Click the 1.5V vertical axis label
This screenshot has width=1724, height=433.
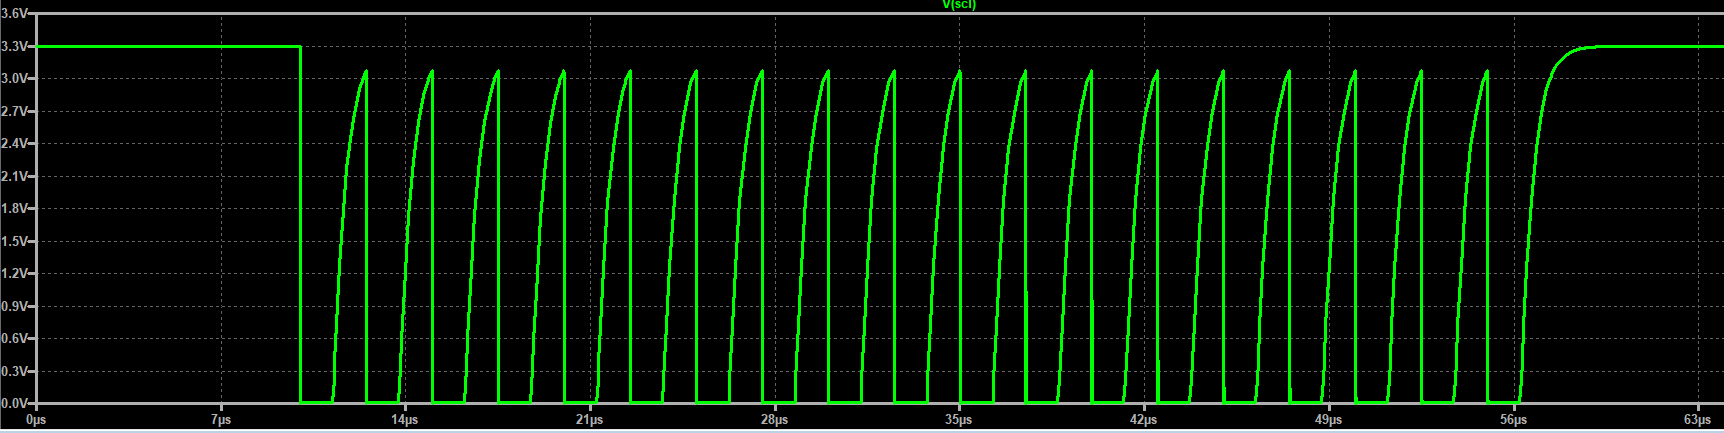tap(14, 241)
